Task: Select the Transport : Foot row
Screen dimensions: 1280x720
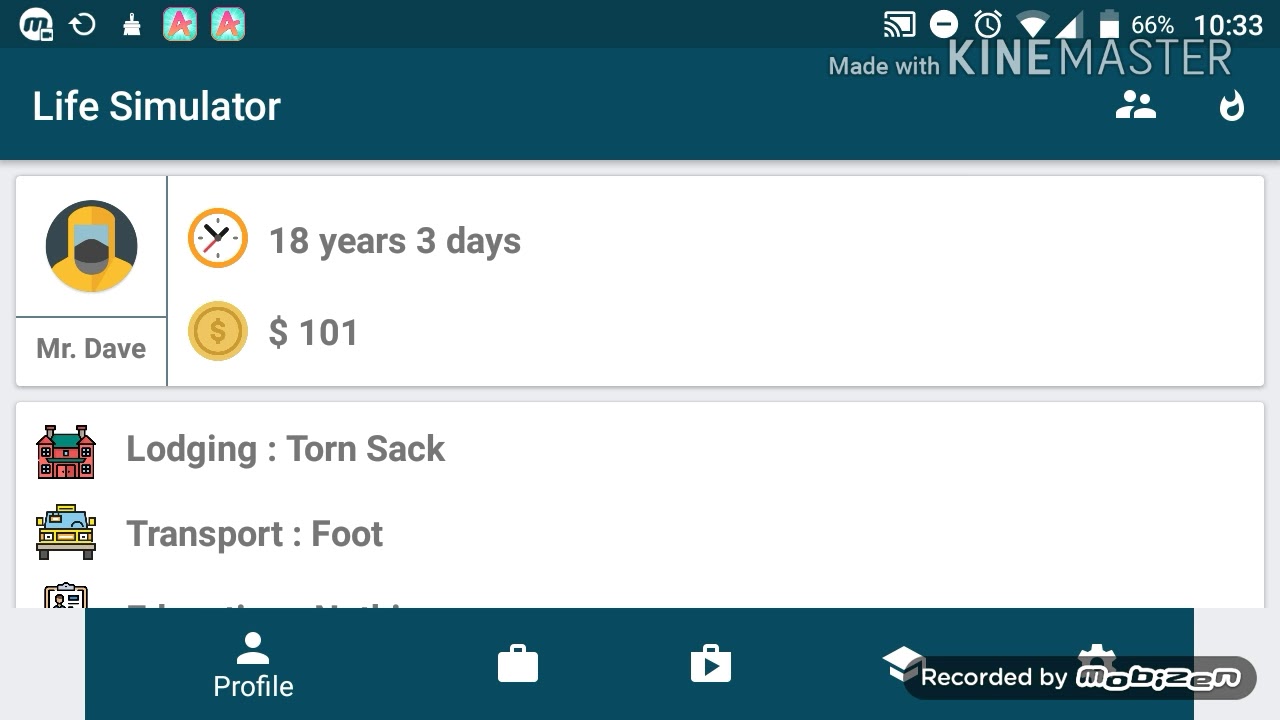Action: [255, 534]
